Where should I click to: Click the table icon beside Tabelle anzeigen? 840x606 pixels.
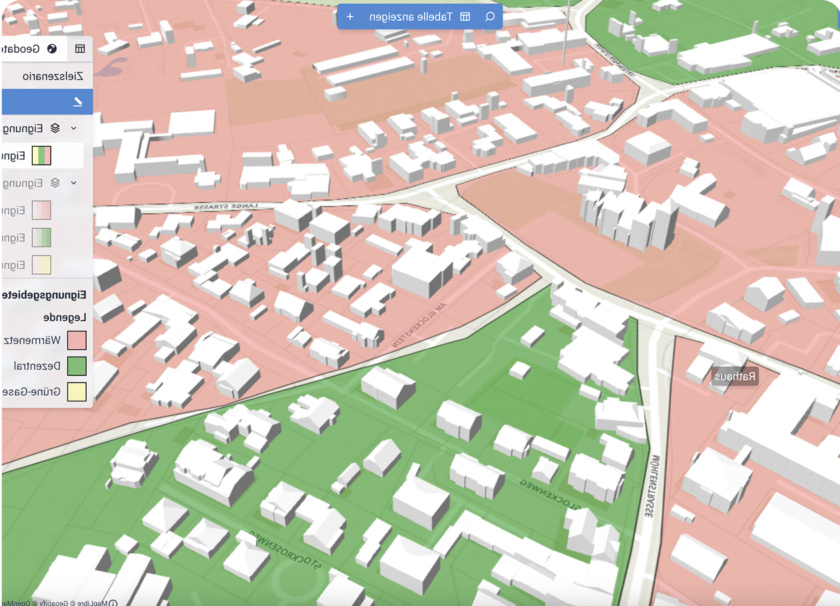pyautogui.click(x=465, y=17)
